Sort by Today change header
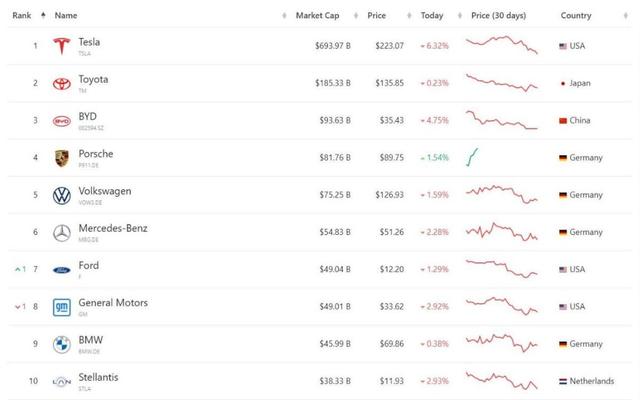The height and width of the screenshot is (400, 640). tap(432, 16)
